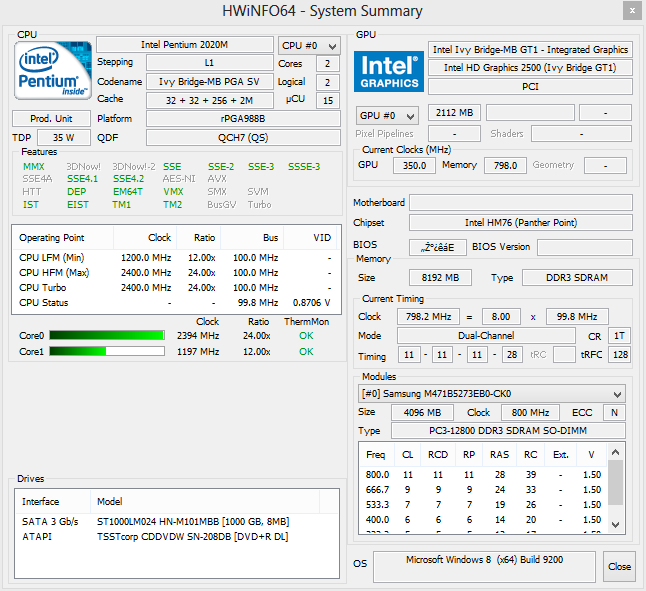Viewport: 646px width, 591px height.
Task: Select the 533.3 frequency timing row
Action: tap(484, 505)
